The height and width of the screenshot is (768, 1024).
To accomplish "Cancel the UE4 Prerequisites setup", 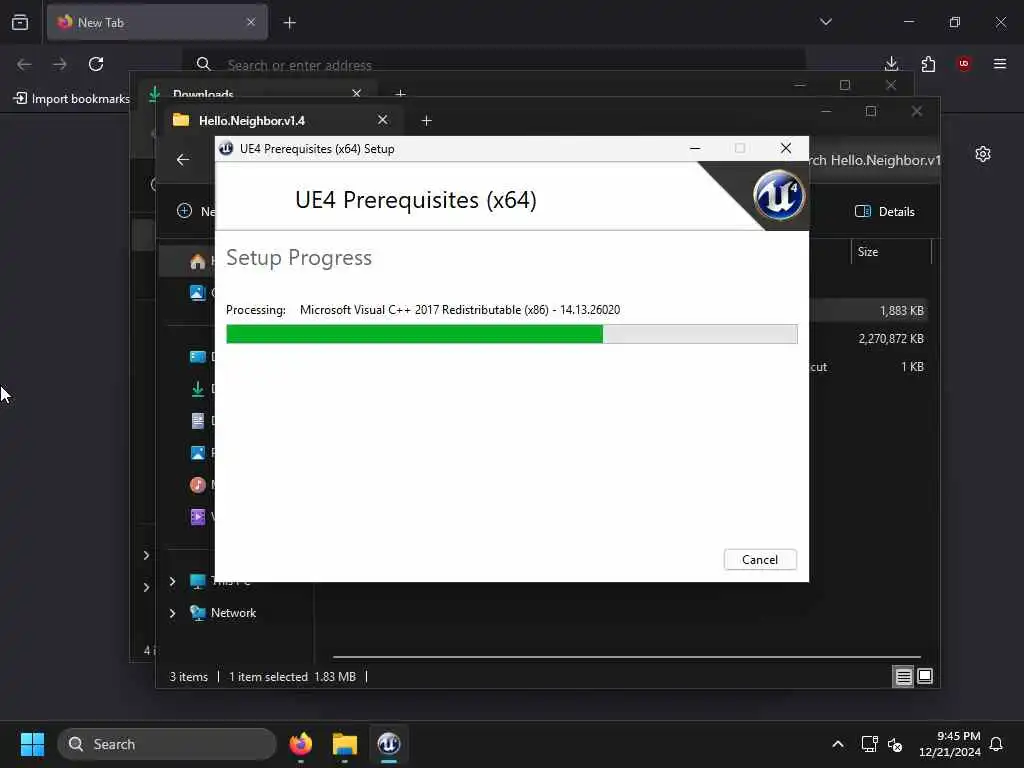I will click(x=760, y=560).
